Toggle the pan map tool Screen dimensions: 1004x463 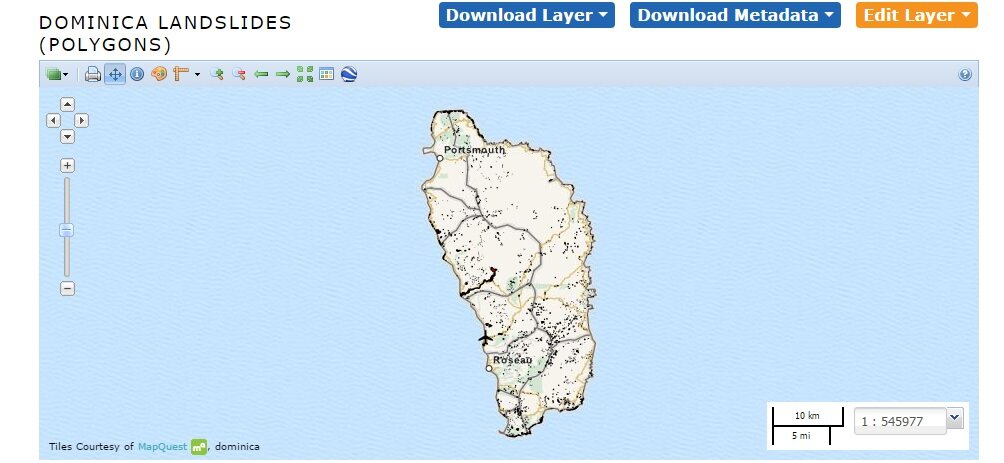115,74
